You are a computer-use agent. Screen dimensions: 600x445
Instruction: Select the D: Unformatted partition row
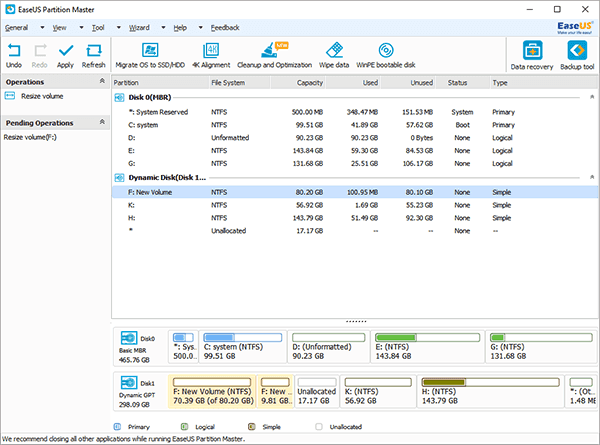(x=355, y=138)
